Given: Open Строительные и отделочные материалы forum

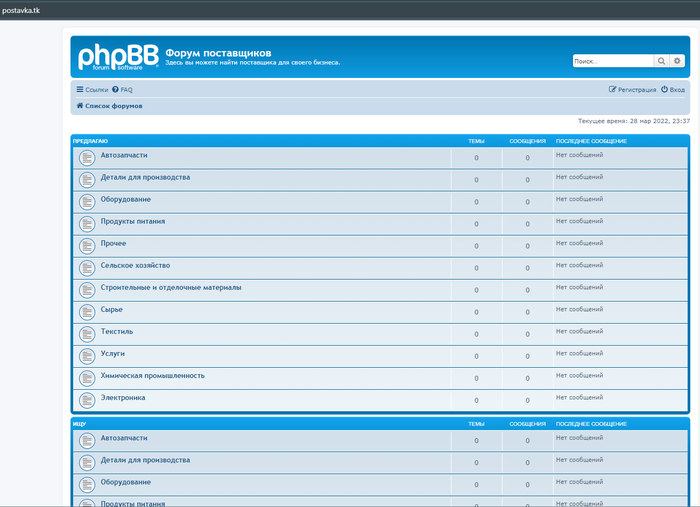Looking at the screenshot, I should point(171,287).
